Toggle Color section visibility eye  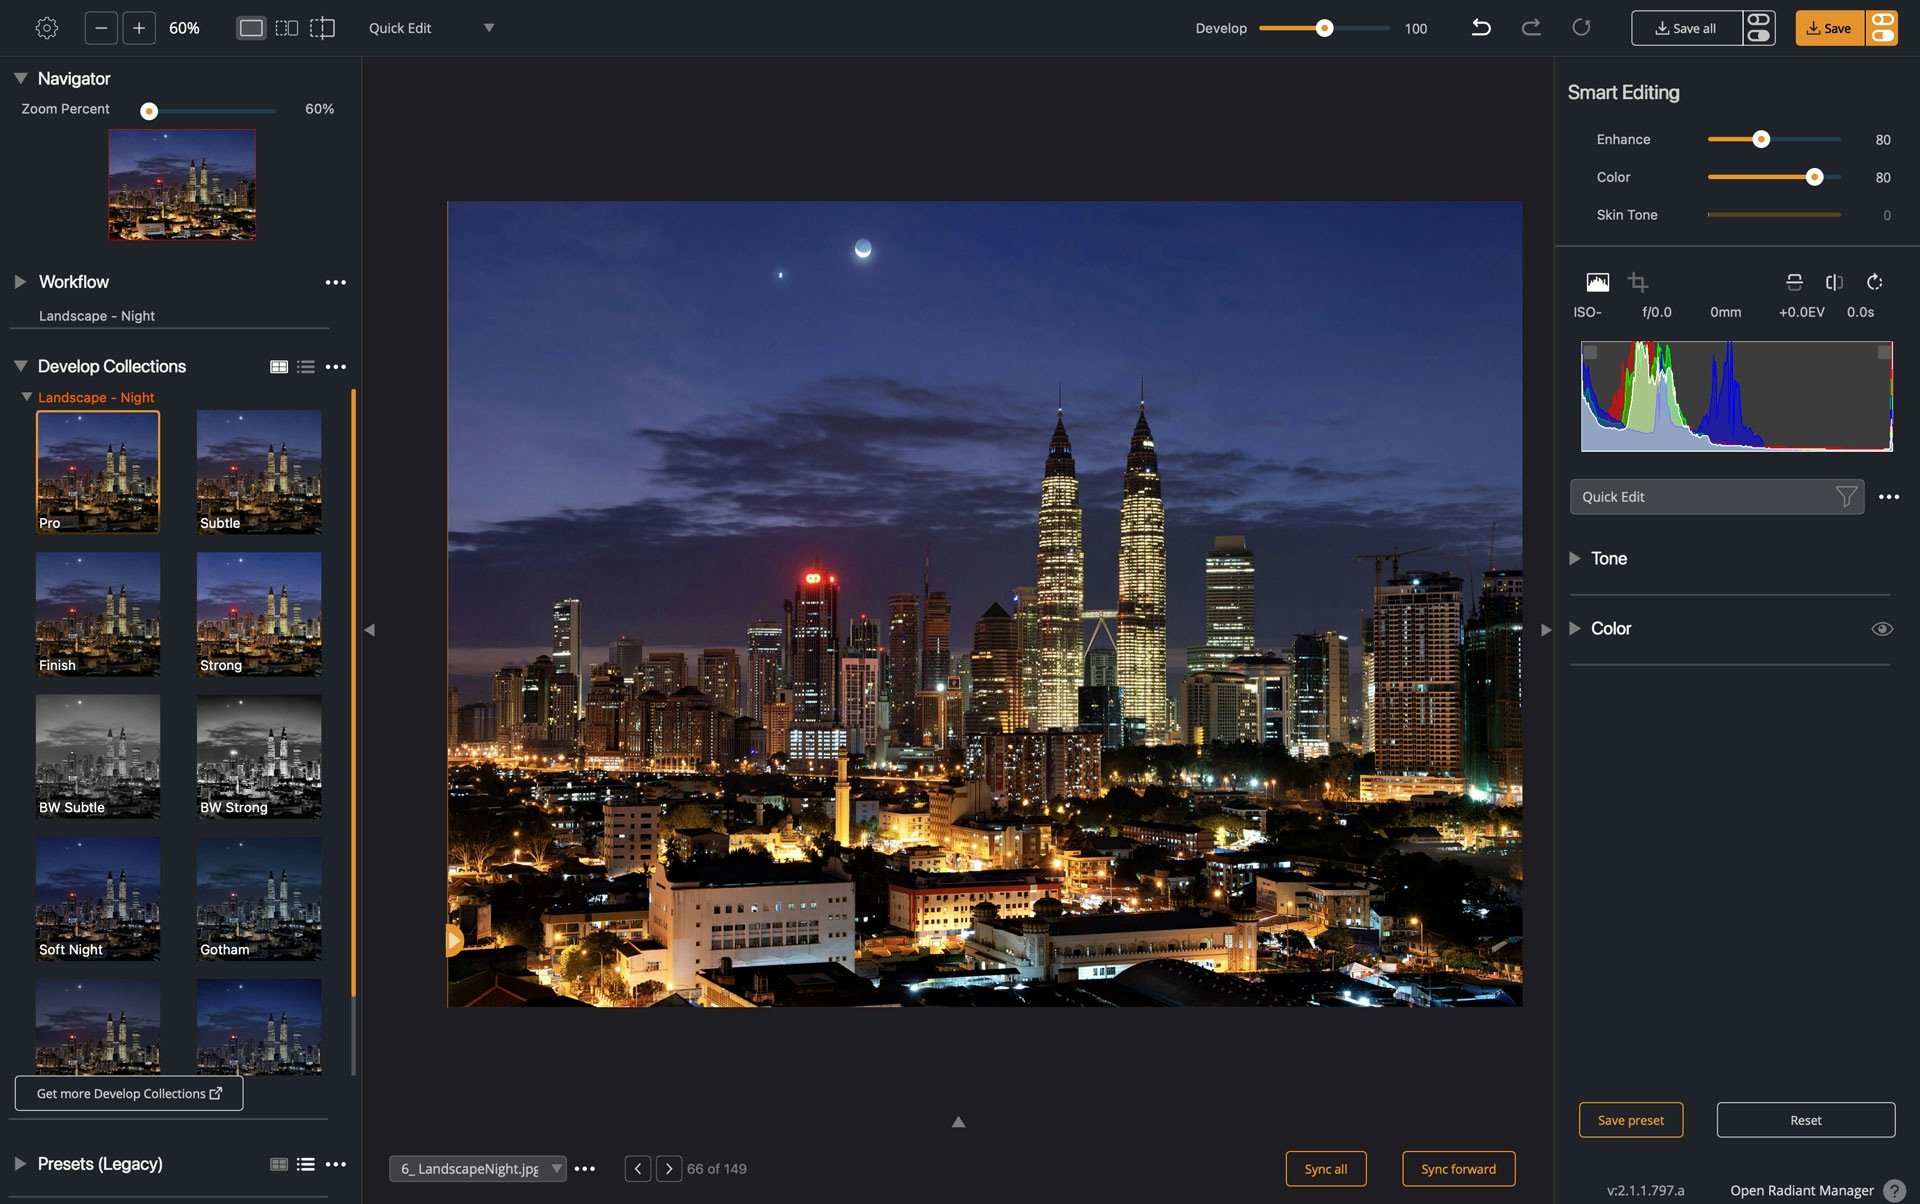1882,629
